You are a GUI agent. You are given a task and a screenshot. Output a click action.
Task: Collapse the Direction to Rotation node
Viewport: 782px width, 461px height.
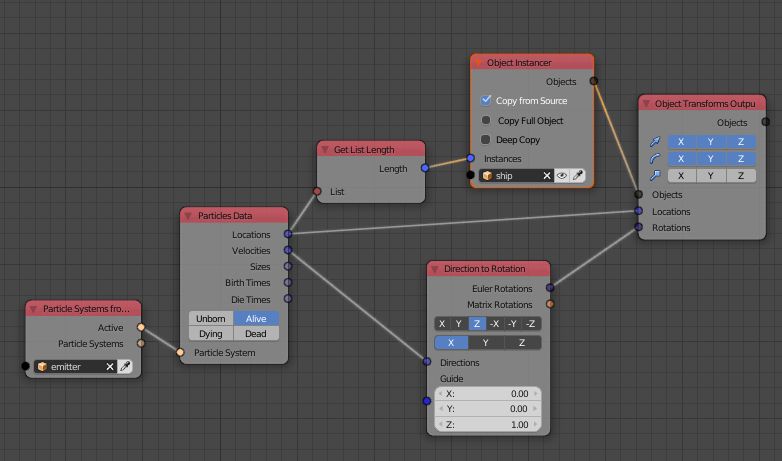point(435,269)
